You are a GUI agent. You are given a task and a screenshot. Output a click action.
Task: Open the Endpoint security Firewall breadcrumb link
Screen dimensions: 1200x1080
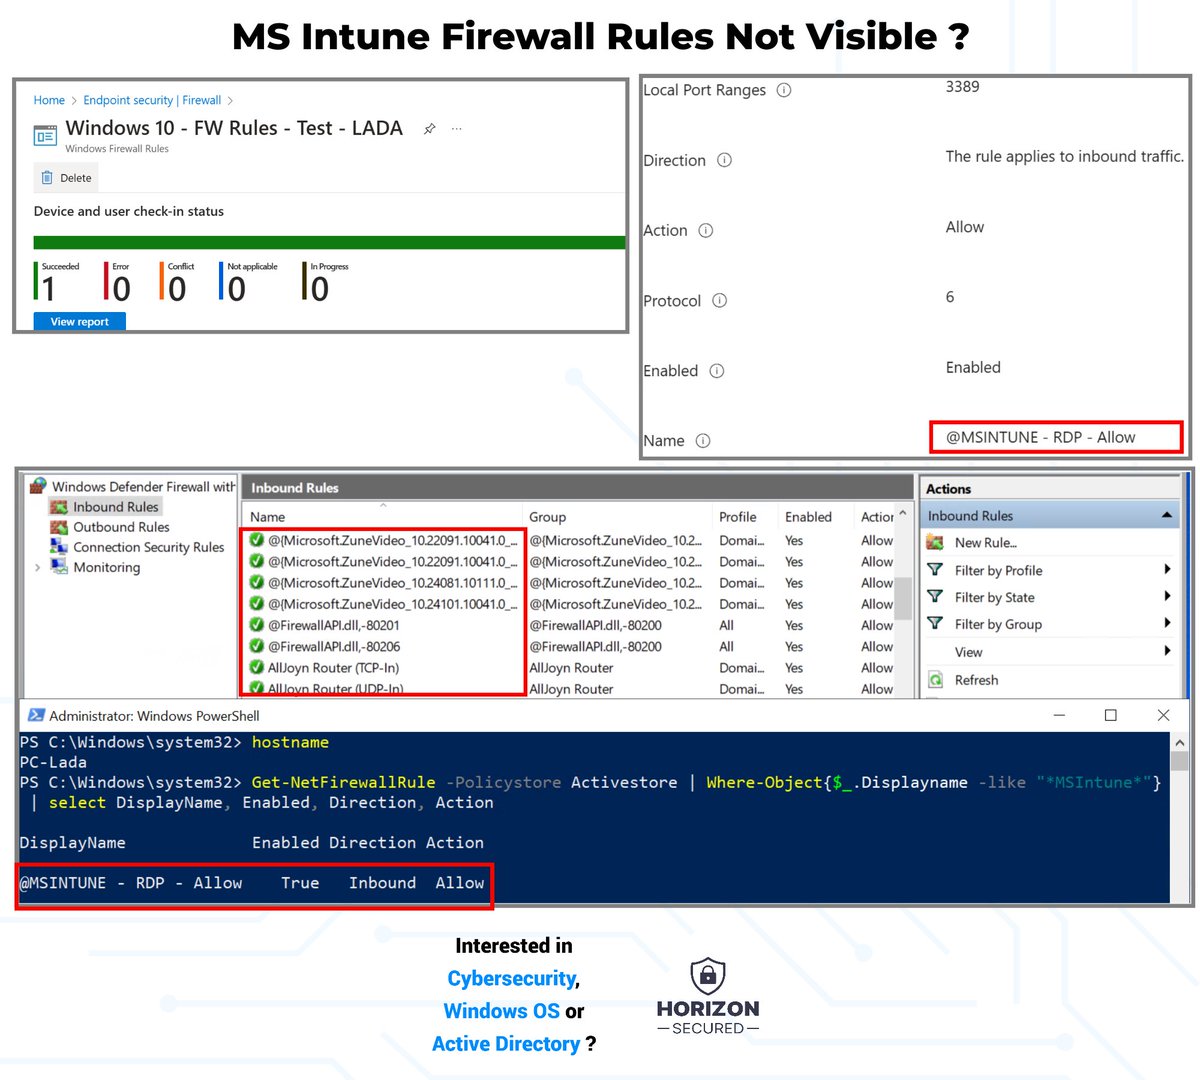click(x=153, y=100)
